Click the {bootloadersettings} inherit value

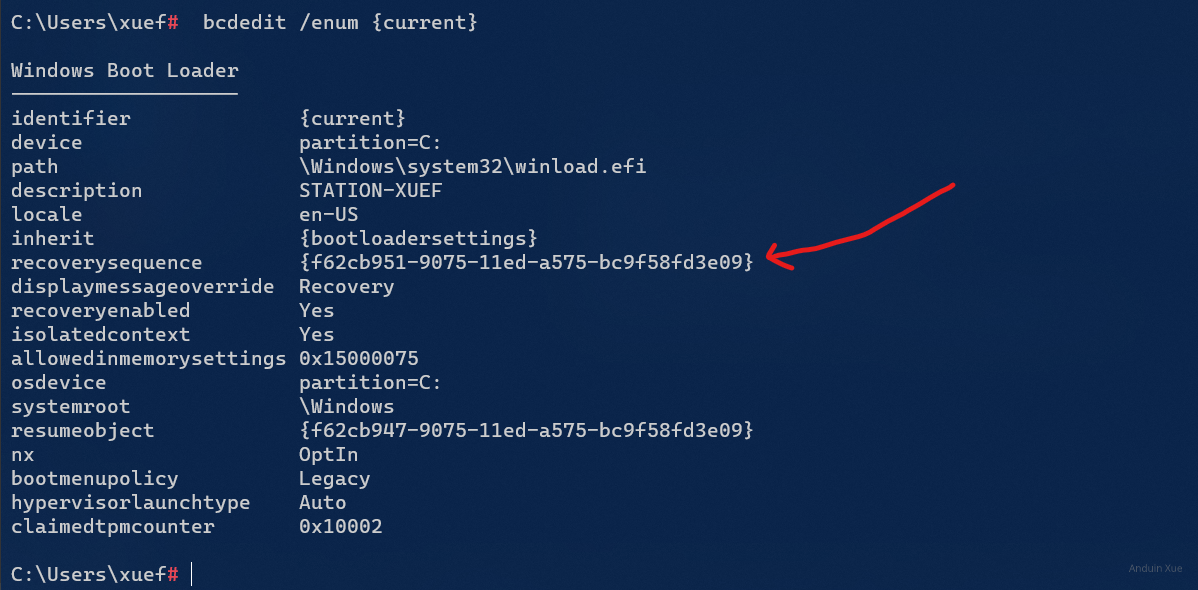[x=418, y=238]
